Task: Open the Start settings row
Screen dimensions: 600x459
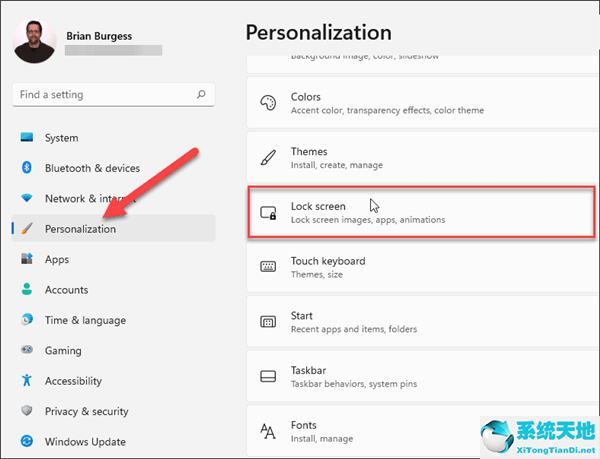Action: [x=418, y=322]
